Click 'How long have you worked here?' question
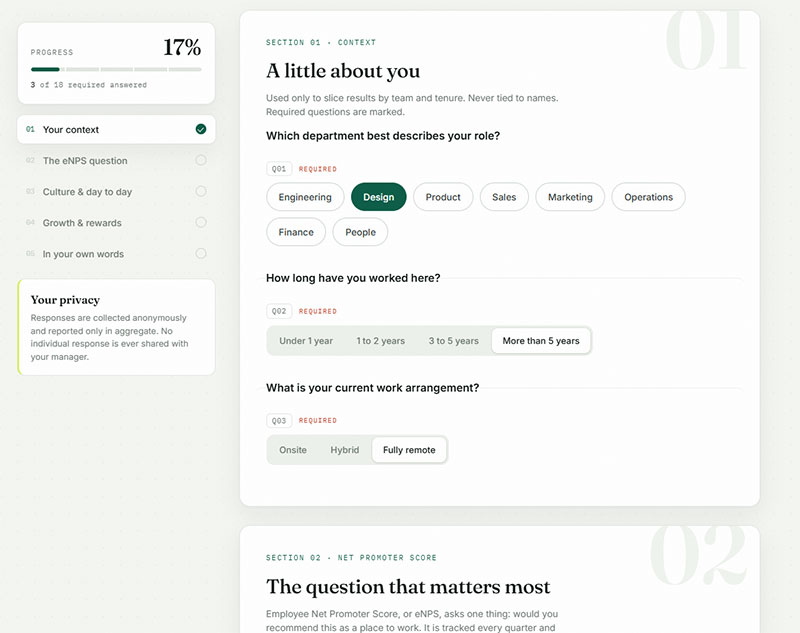Viewport: 800px width, 633px height. (x=353, y=278)
